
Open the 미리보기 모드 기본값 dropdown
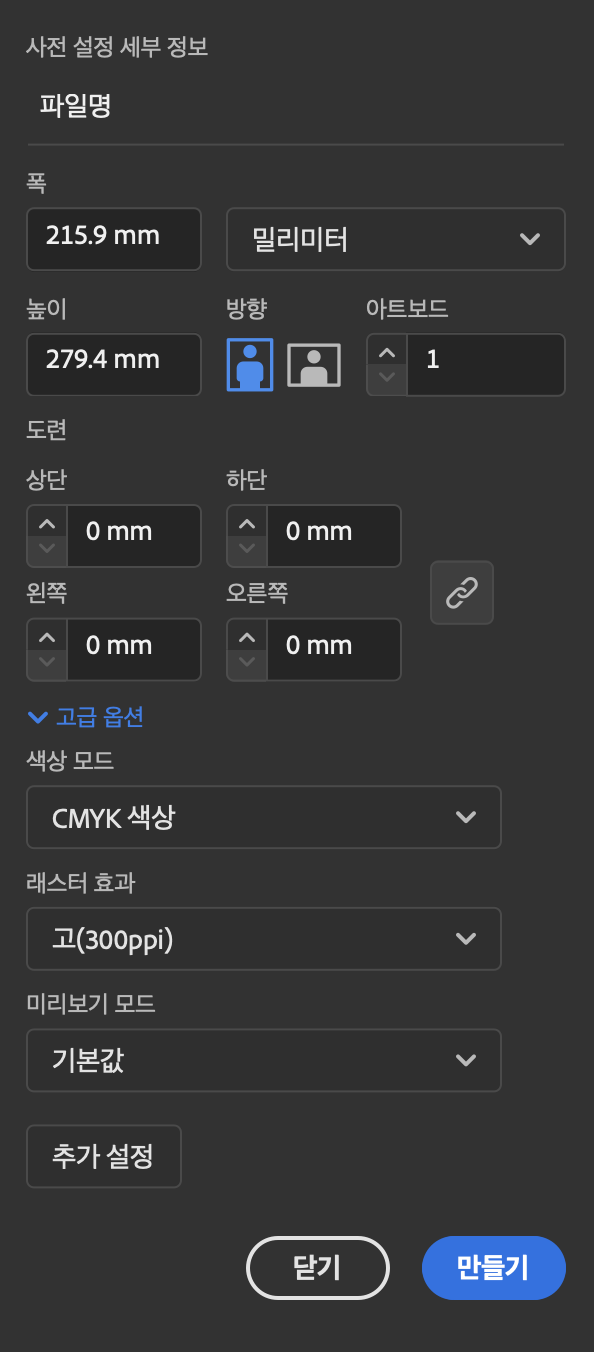point(264,1060)
